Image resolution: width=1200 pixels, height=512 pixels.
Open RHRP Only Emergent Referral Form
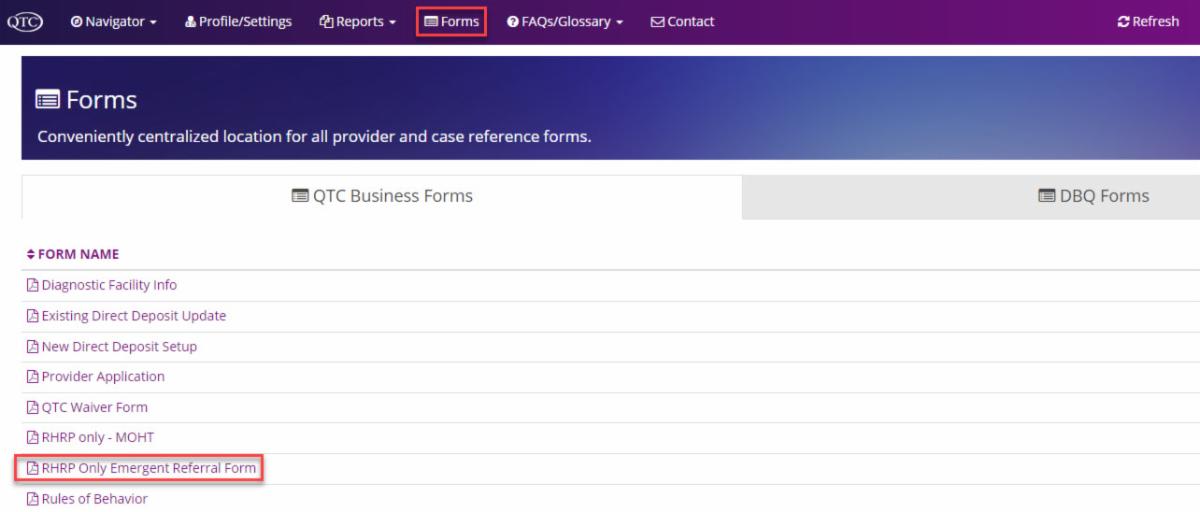tap(148, 468)
